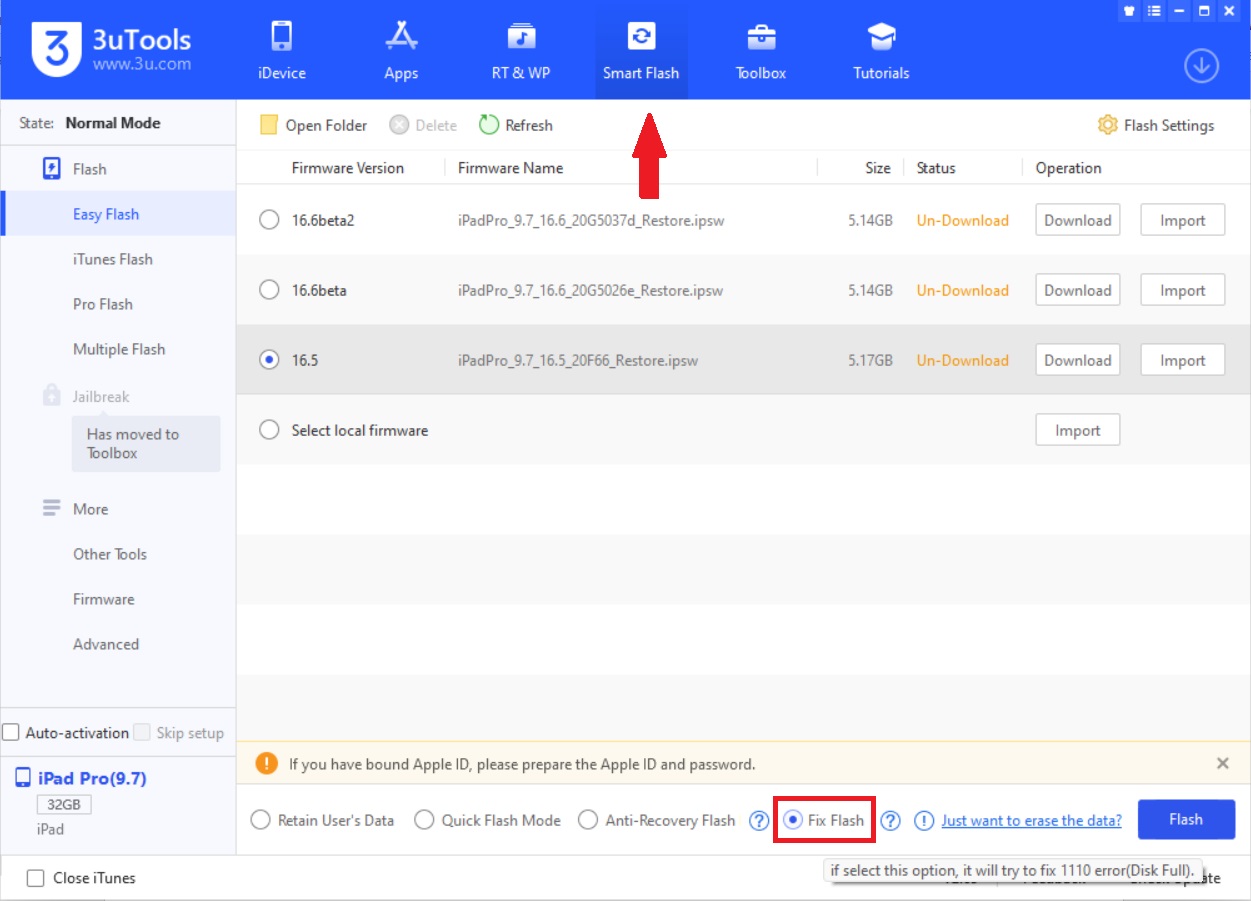Dismiss the Apple ID warning banner
The image size is (1251, 901).
click(x=1222, y=763)
